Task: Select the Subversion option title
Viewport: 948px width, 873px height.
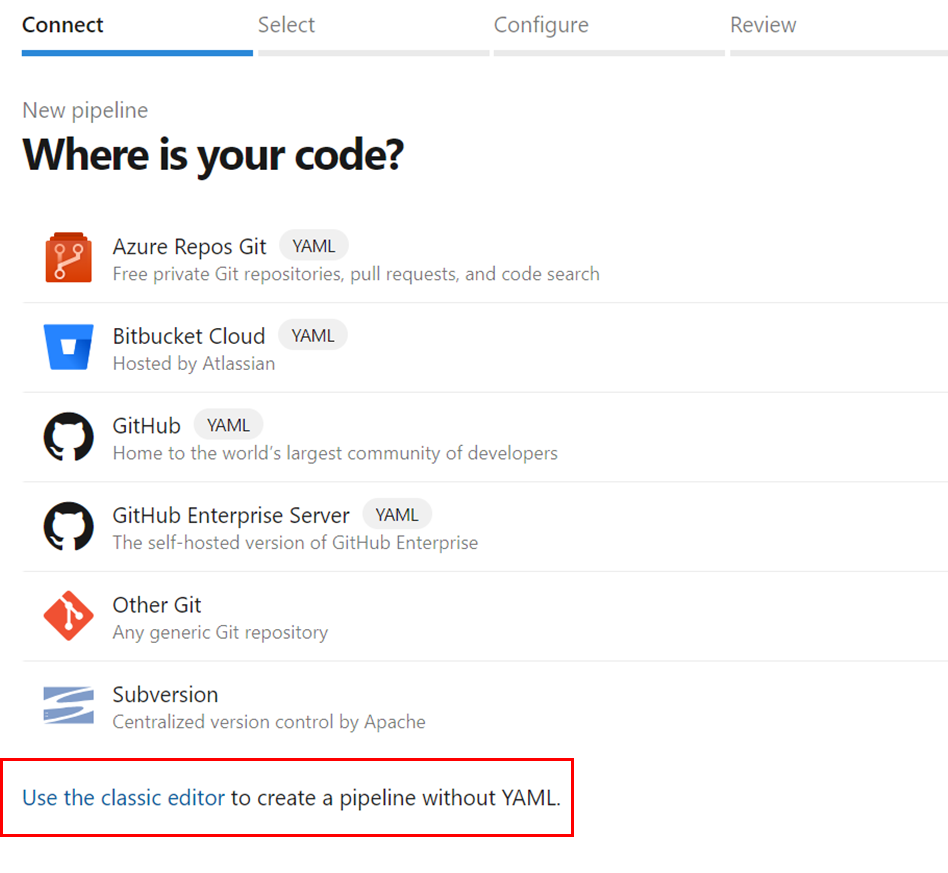Action: pos(166,694)
